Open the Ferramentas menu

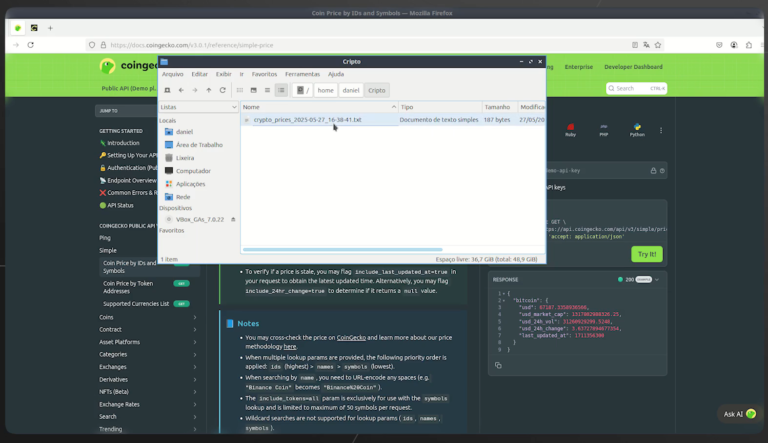point(302,74)
